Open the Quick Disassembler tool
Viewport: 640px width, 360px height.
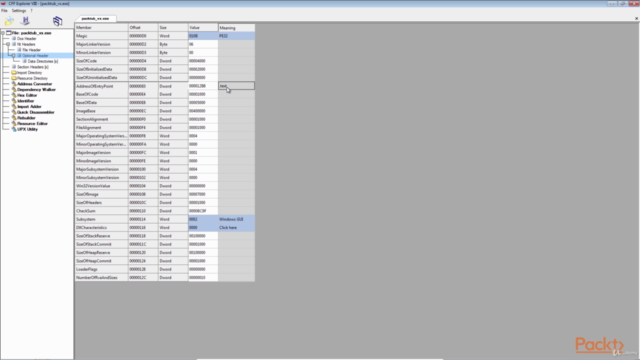[36, 112]
